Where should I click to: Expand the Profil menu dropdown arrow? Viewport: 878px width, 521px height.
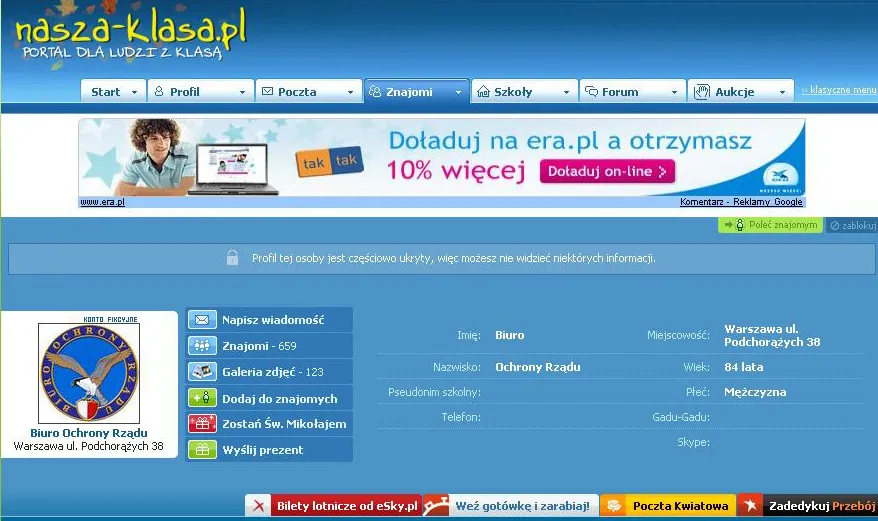tap(242, 92)
